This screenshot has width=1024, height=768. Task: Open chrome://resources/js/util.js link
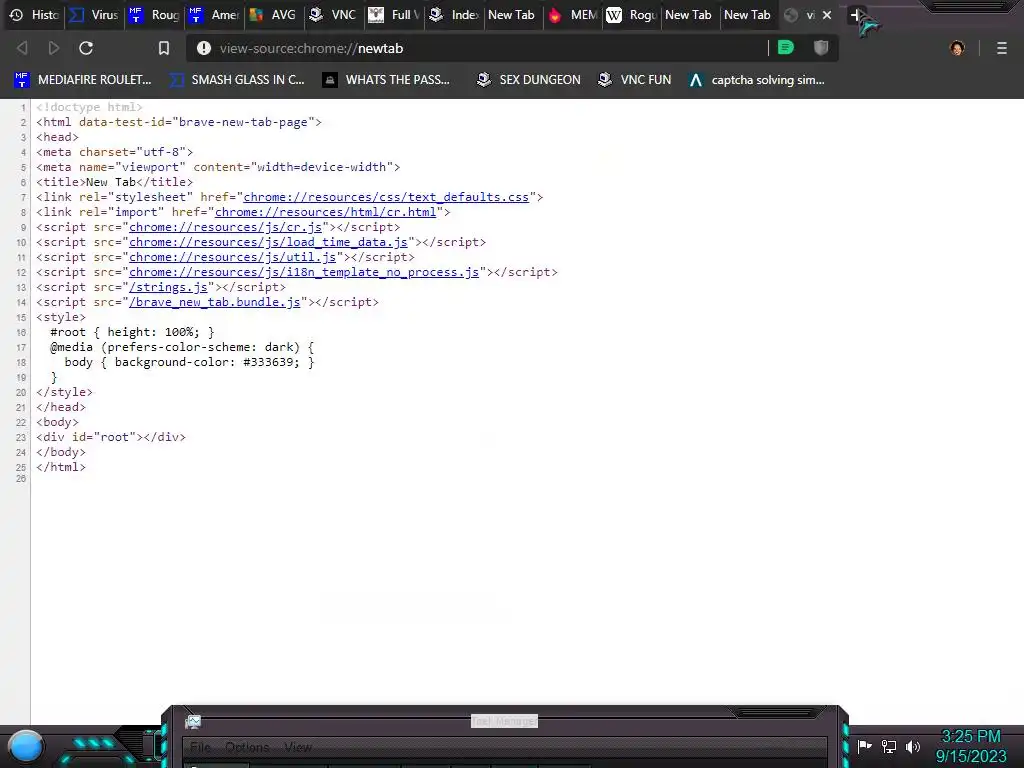coord(232,257)
